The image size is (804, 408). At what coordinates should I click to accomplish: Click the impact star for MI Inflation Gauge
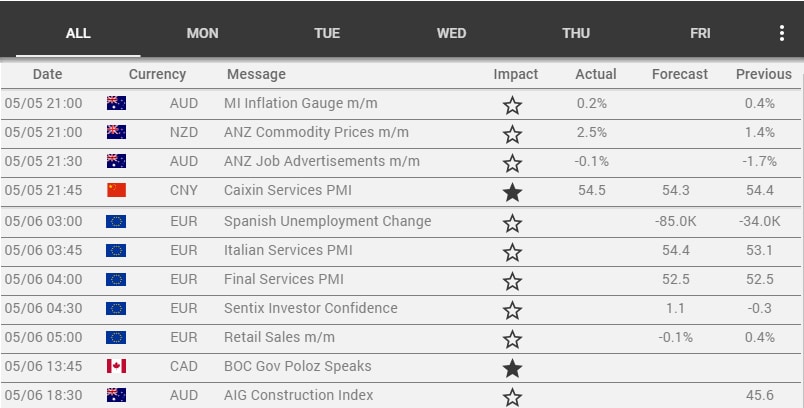coord(512,104)
